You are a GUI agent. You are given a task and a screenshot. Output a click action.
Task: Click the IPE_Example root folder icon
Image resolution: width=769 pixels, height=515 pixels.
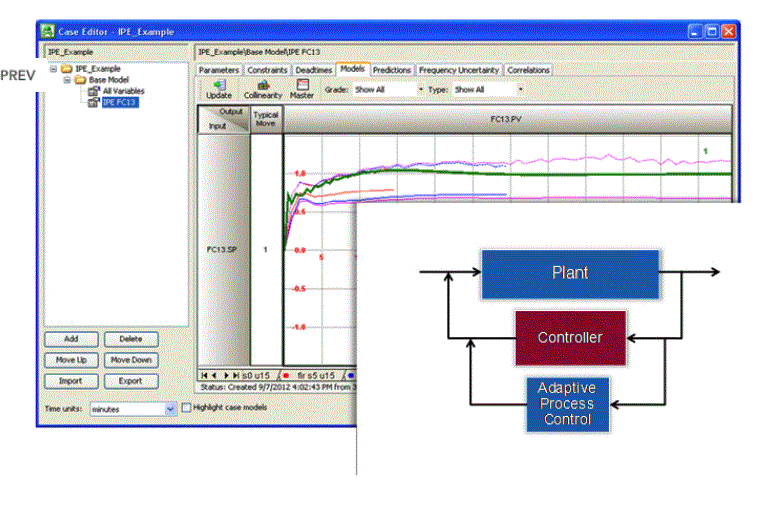coord(66,69)
